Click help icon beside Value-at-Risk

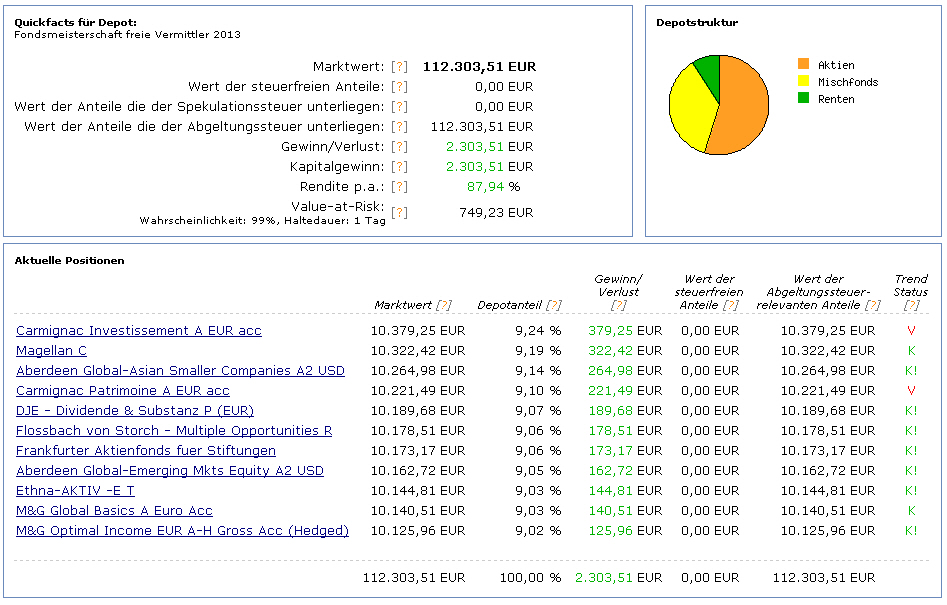pyautogui.click(x=399, y=212)
